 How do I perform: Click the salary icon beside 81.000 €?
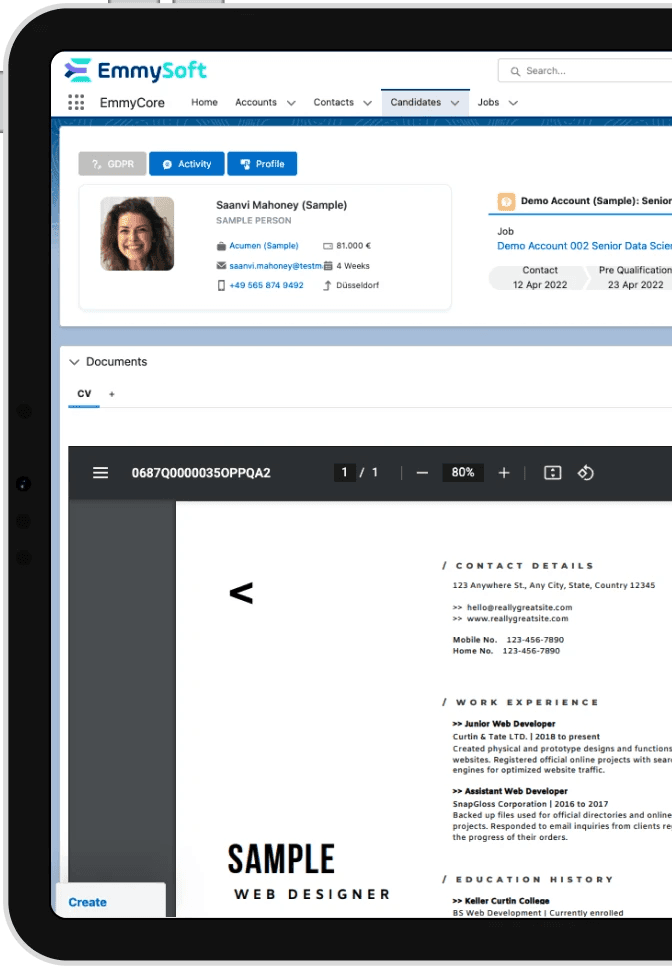click(x=328, y=246)
